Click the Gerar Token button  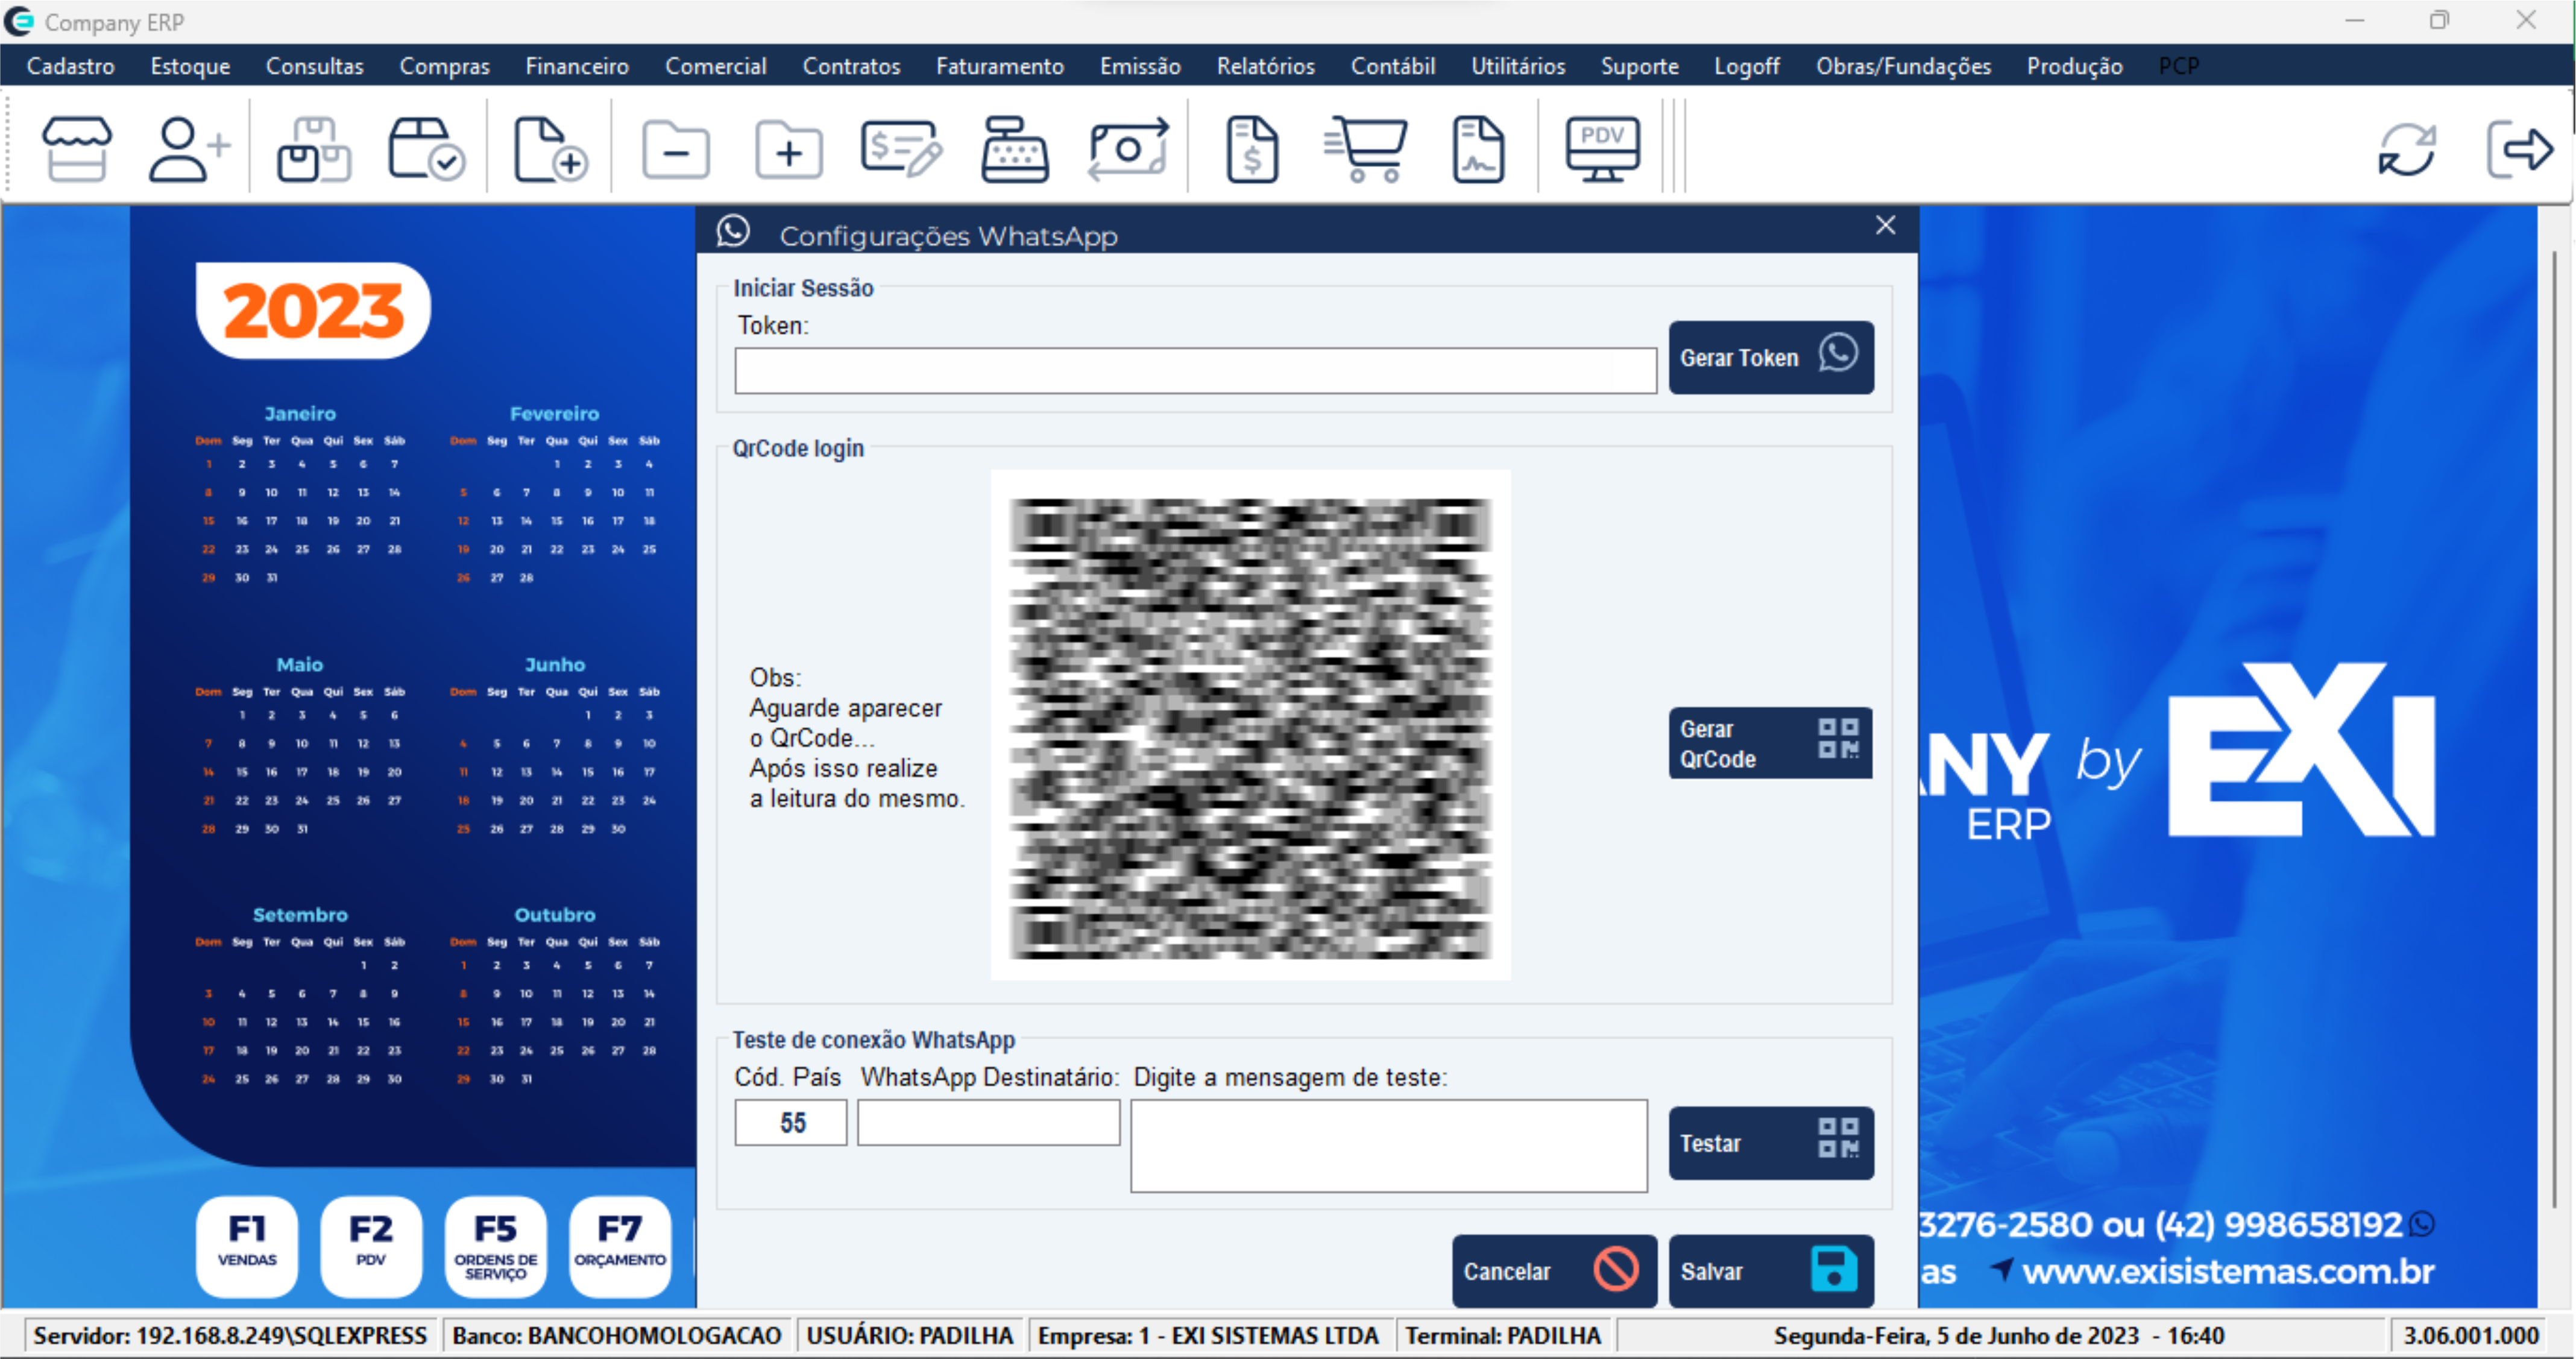[x=1770, y=357]
